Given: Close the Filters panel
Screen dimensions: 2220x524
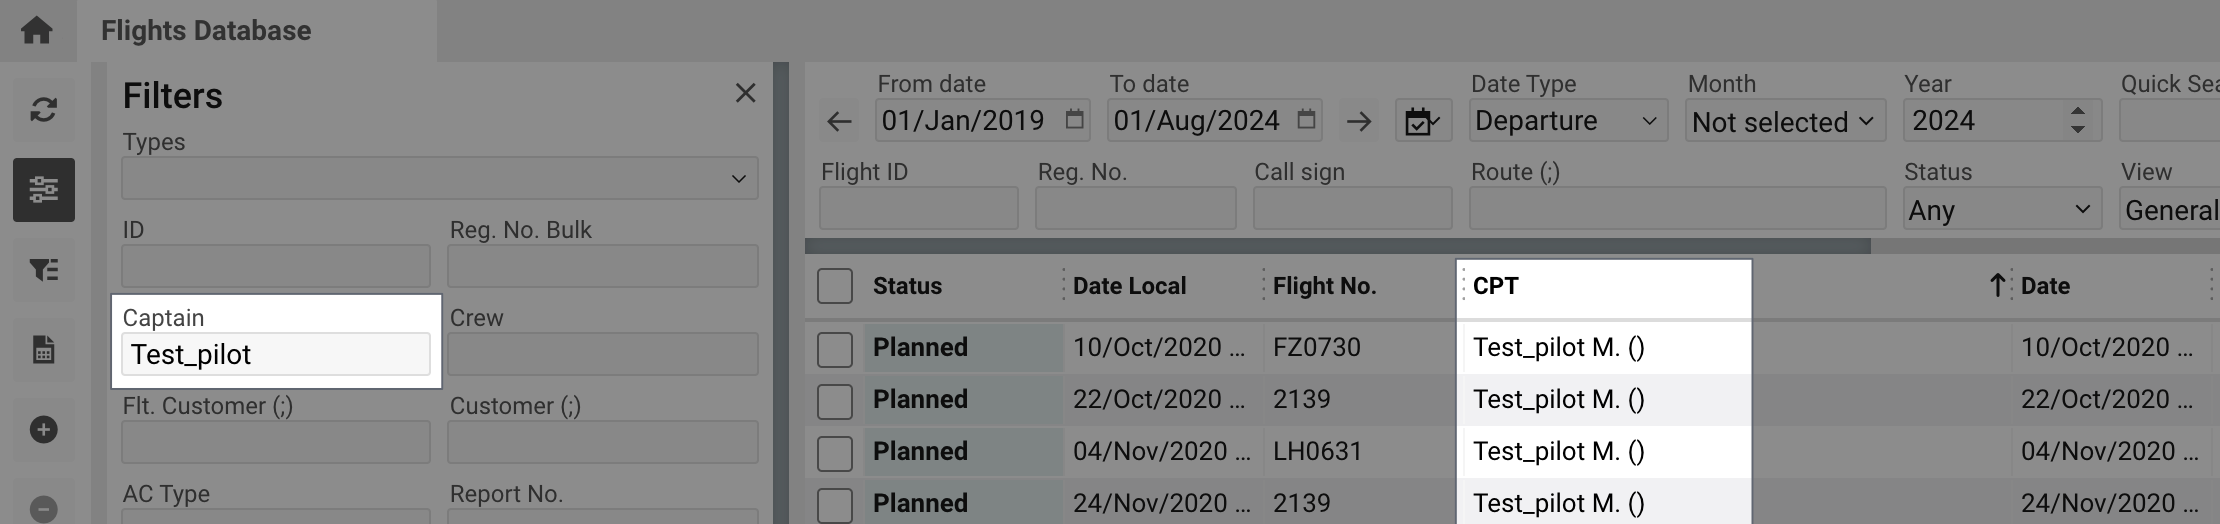Looking at the screenshot, I should [745, 93].
